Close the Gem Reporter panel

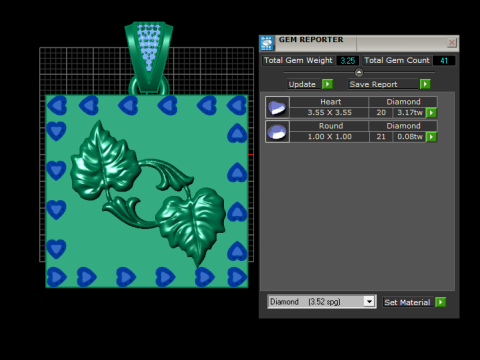click(452, 43)
